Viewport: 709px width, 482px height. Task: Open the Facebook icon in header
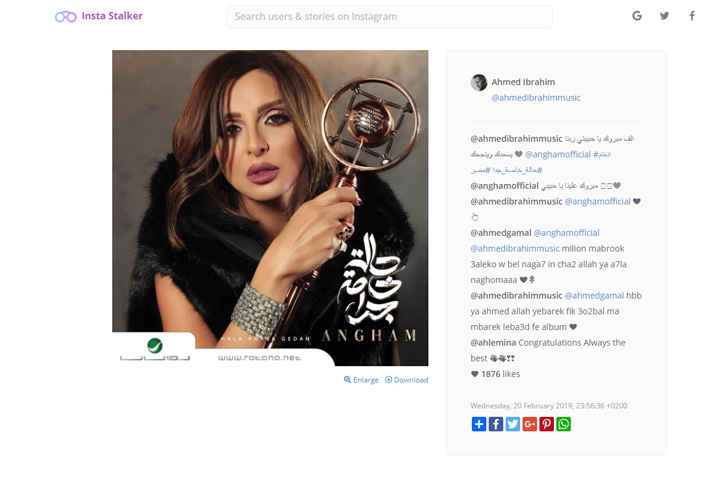[x=692, y=16]
